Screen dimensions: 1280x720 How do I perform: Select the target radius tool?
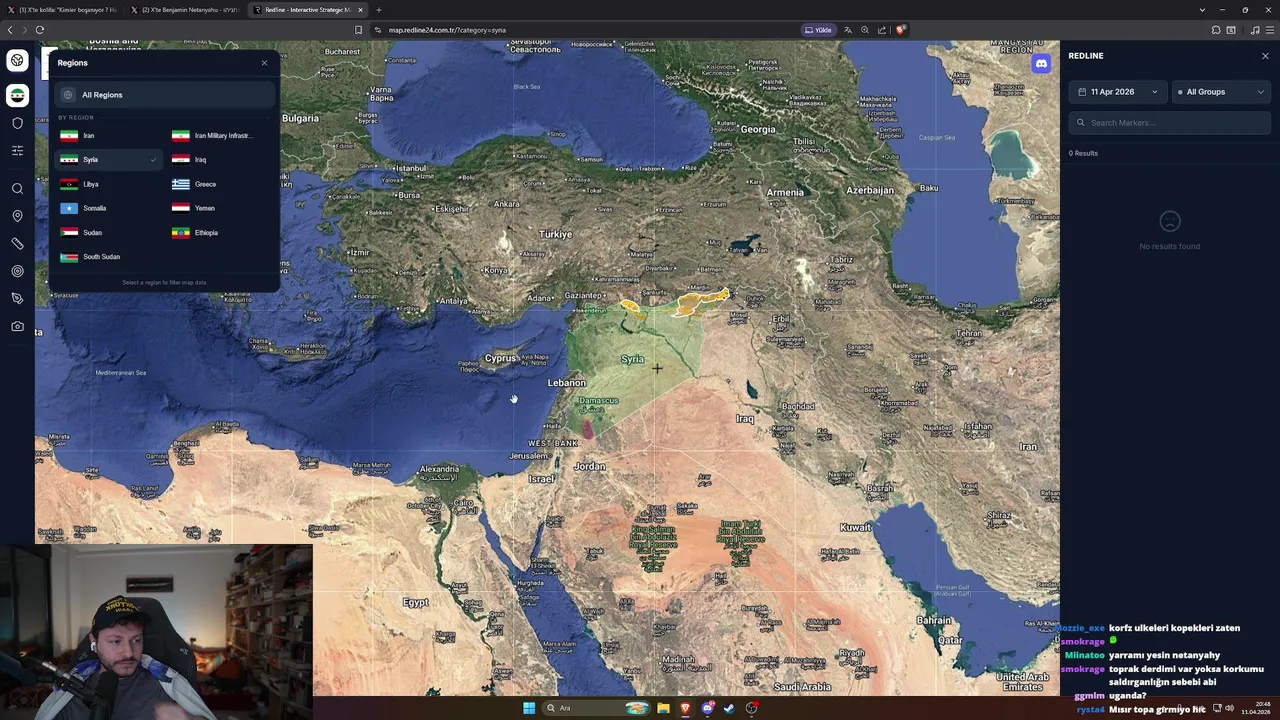click(17, 271)
